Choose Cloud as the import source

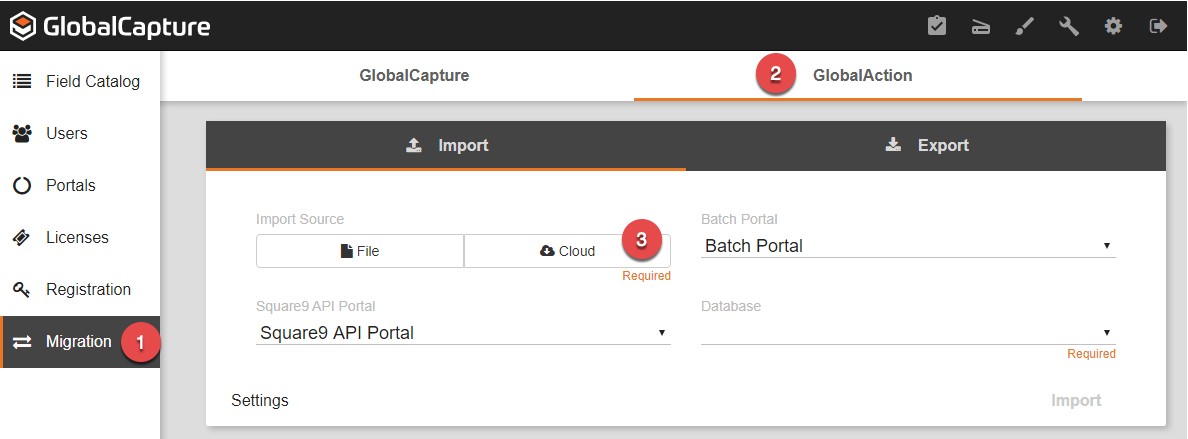click(567, 251)
